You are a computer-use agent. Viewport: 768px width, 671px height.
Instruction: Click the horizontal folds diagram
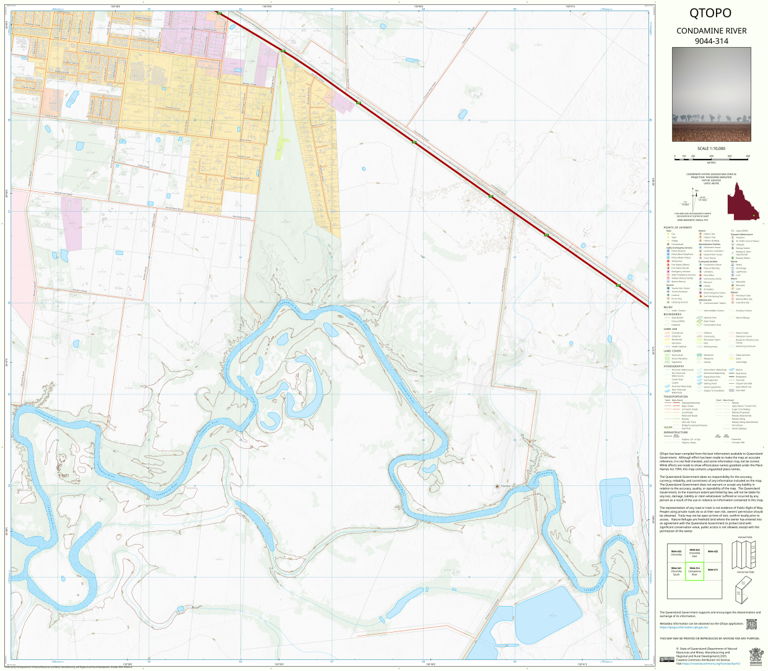coord(744,590)
